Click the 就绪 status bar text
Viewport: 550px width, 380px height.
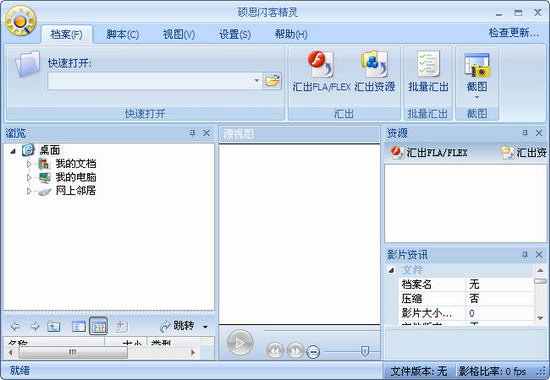click(x=20, y=370)
